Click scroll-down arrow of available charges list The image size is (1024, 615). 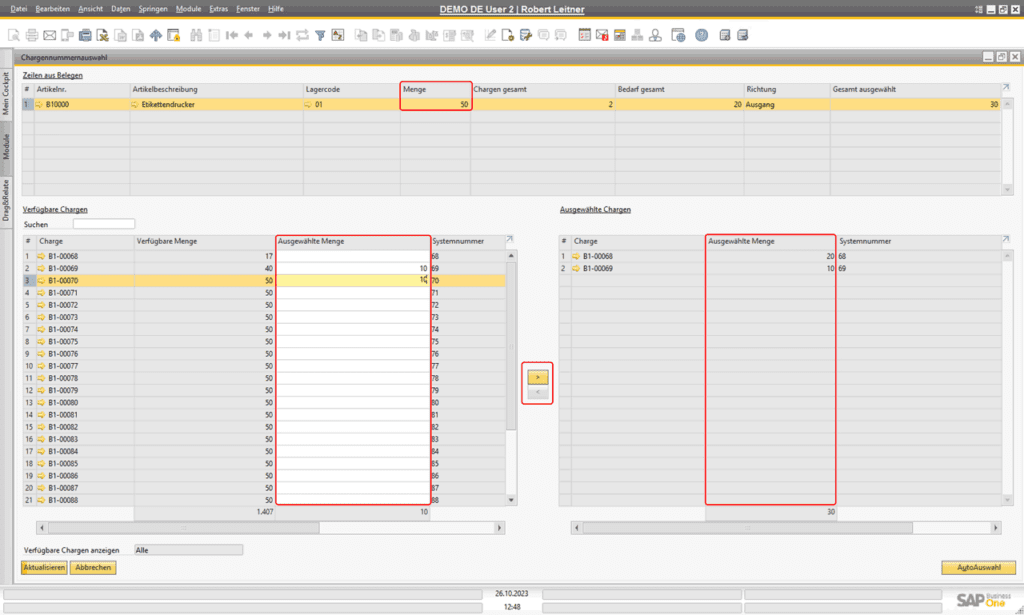(511, 500)
